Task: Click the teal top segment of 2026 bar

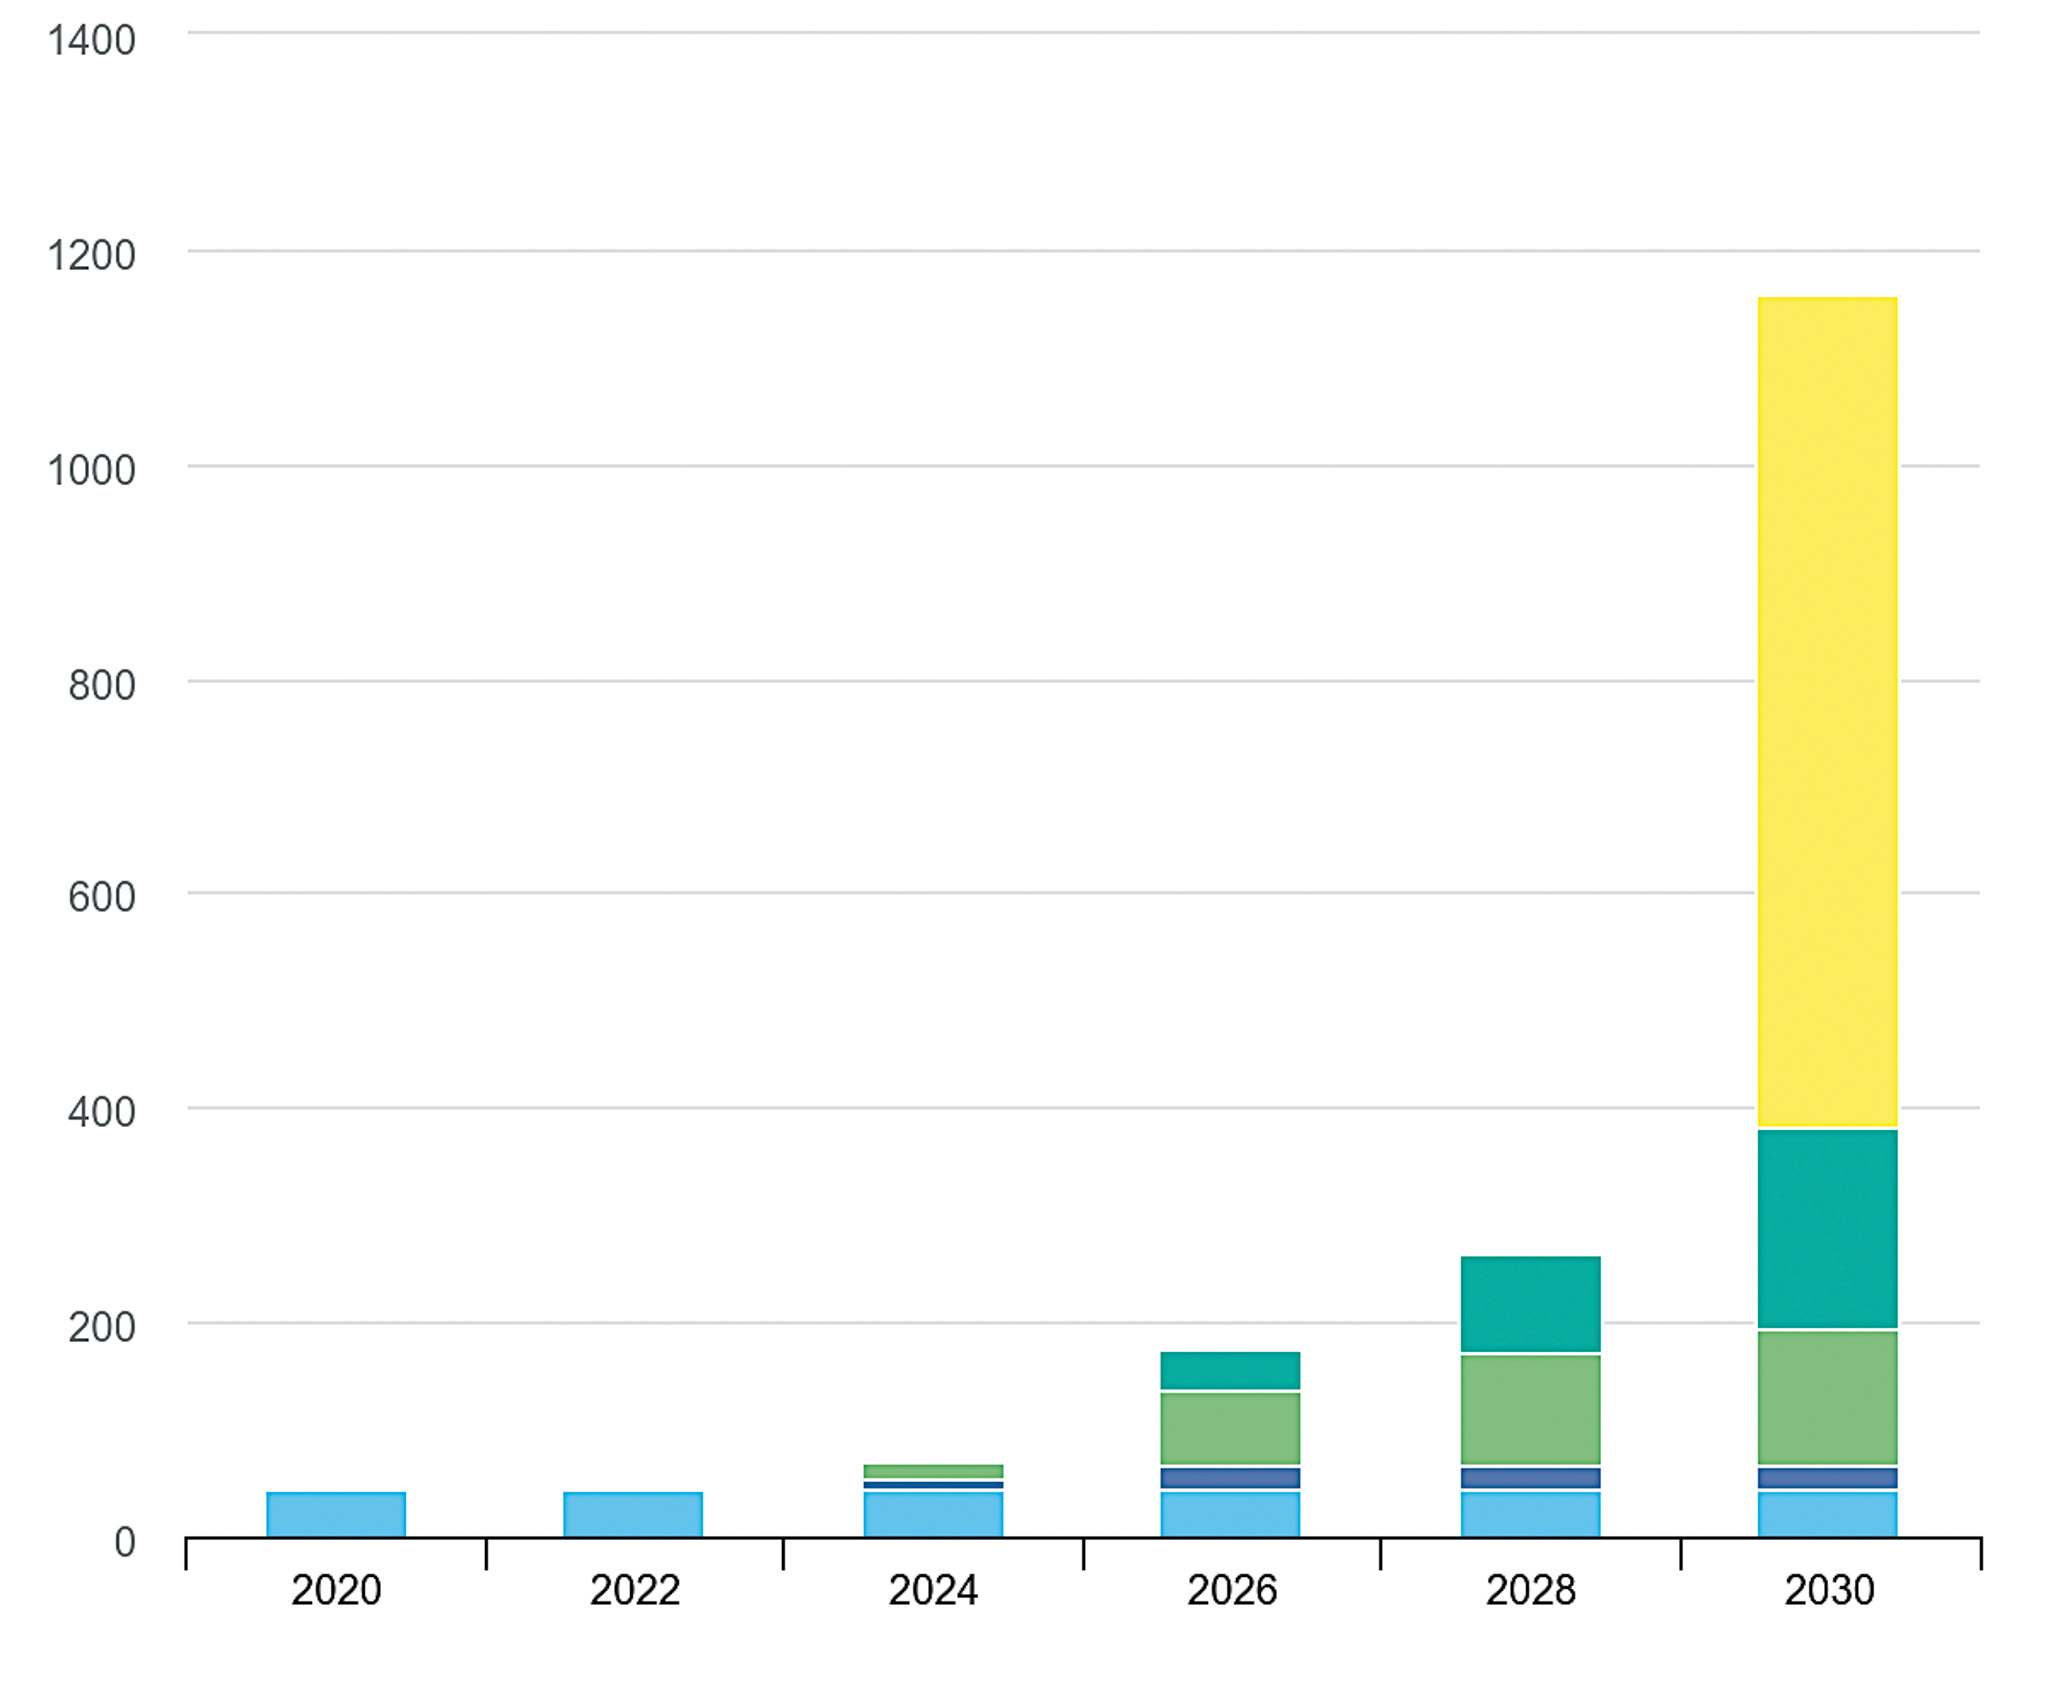Action: [1230, 1370]
